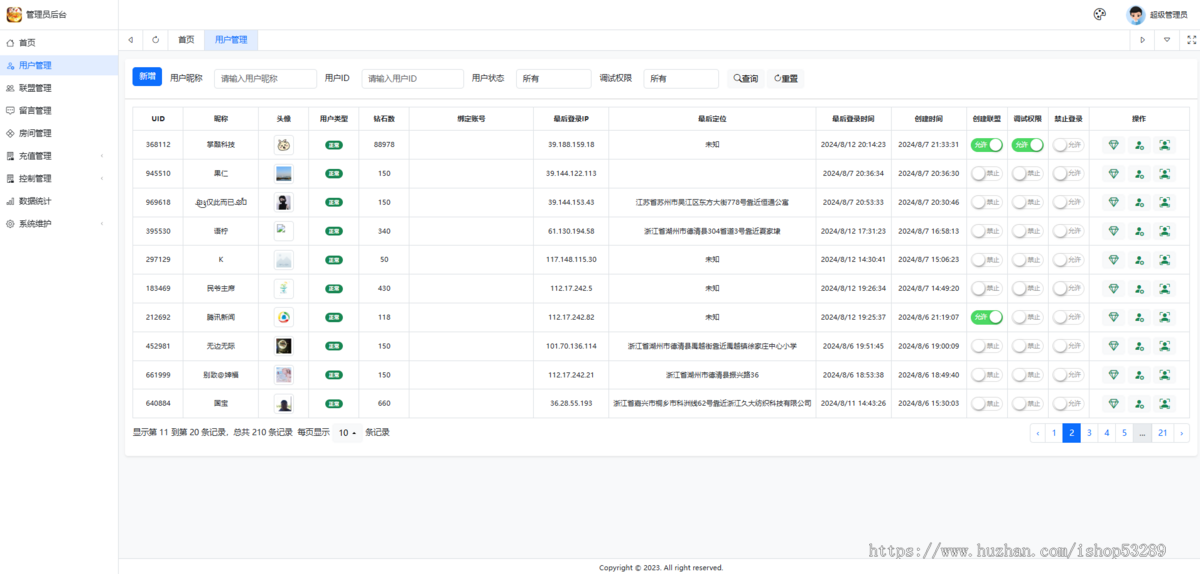
Task: Click the 用户ID input field
Action: (413, 78)
